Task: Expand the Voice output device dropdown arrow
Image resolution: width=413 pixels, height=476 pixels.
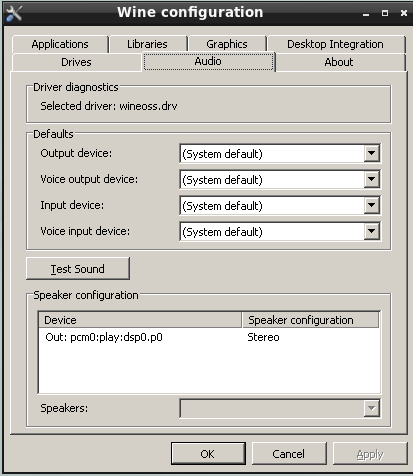Action: (371, 180)
